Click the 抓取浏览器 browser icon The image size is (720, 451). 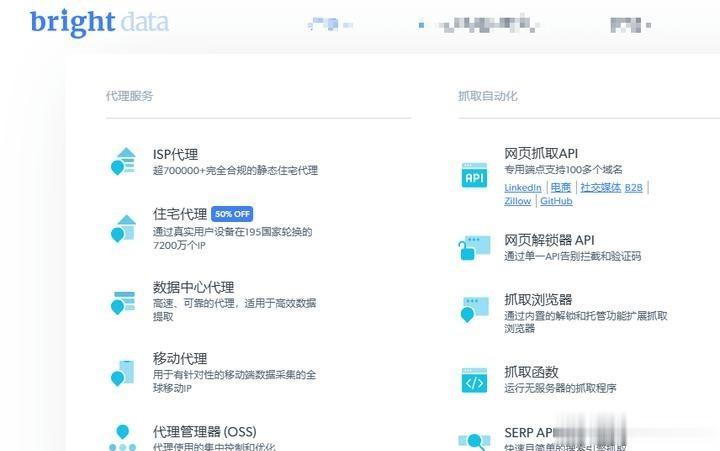coord(474,309)
